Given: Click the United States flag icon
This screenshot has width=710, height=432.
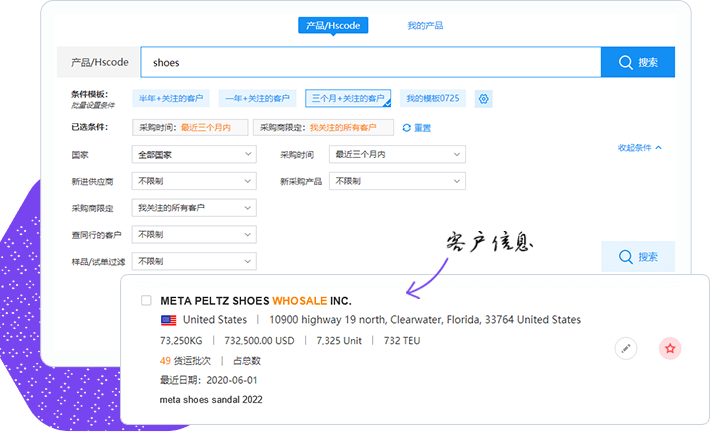Looking at the screenshot, I should coord(168,320).
